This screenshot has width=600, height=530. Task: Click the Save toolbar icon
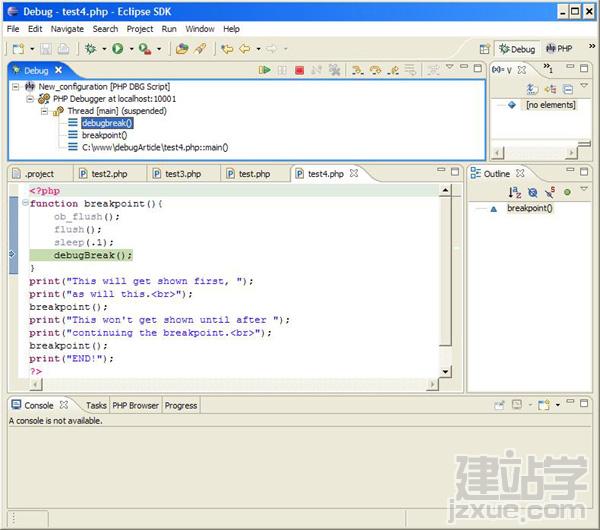click(46, 49)
